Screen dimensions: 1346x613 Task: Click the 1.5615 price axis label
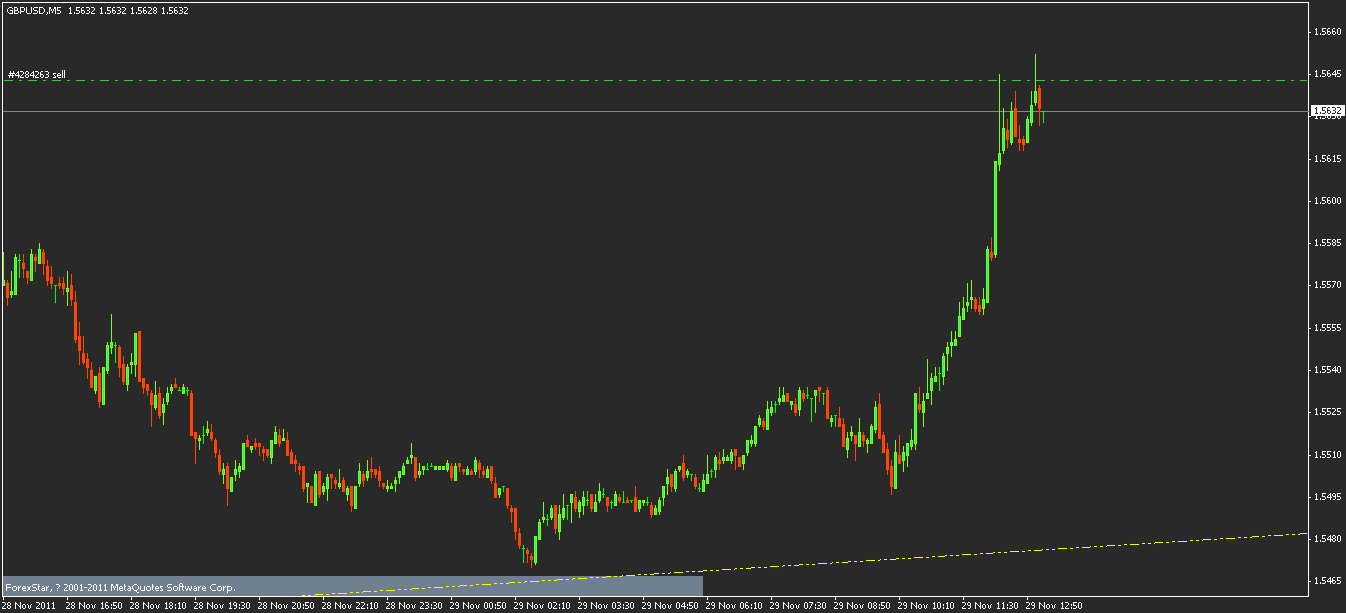coord(1328,159)
